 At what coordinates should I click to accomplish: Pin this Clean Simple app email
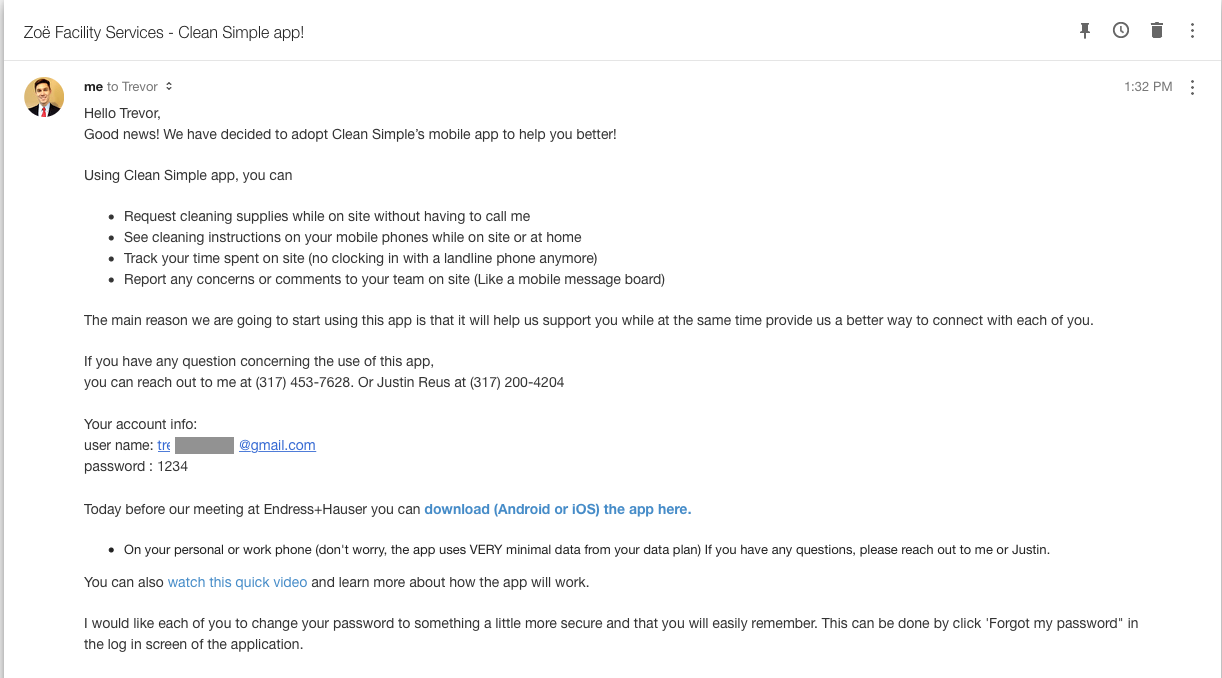point(1085,31)
